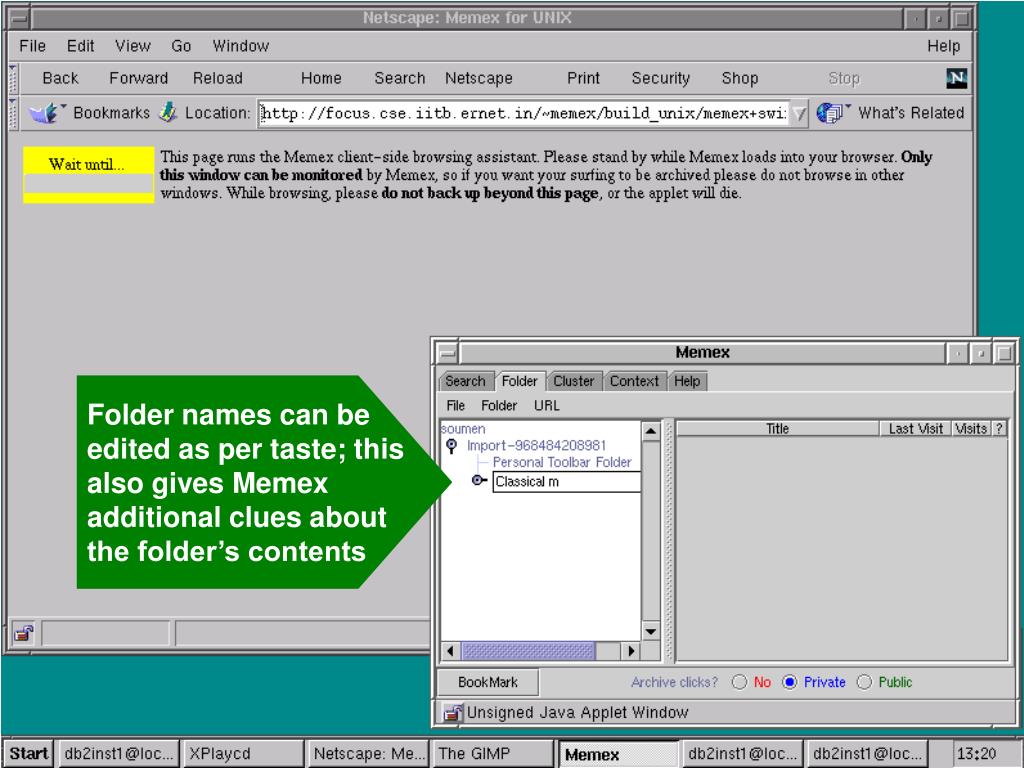This screenshot has height=768, width=1024.
Task: Select the Personal Toolbar Folder tree item
Action: [x=562, y=462]
